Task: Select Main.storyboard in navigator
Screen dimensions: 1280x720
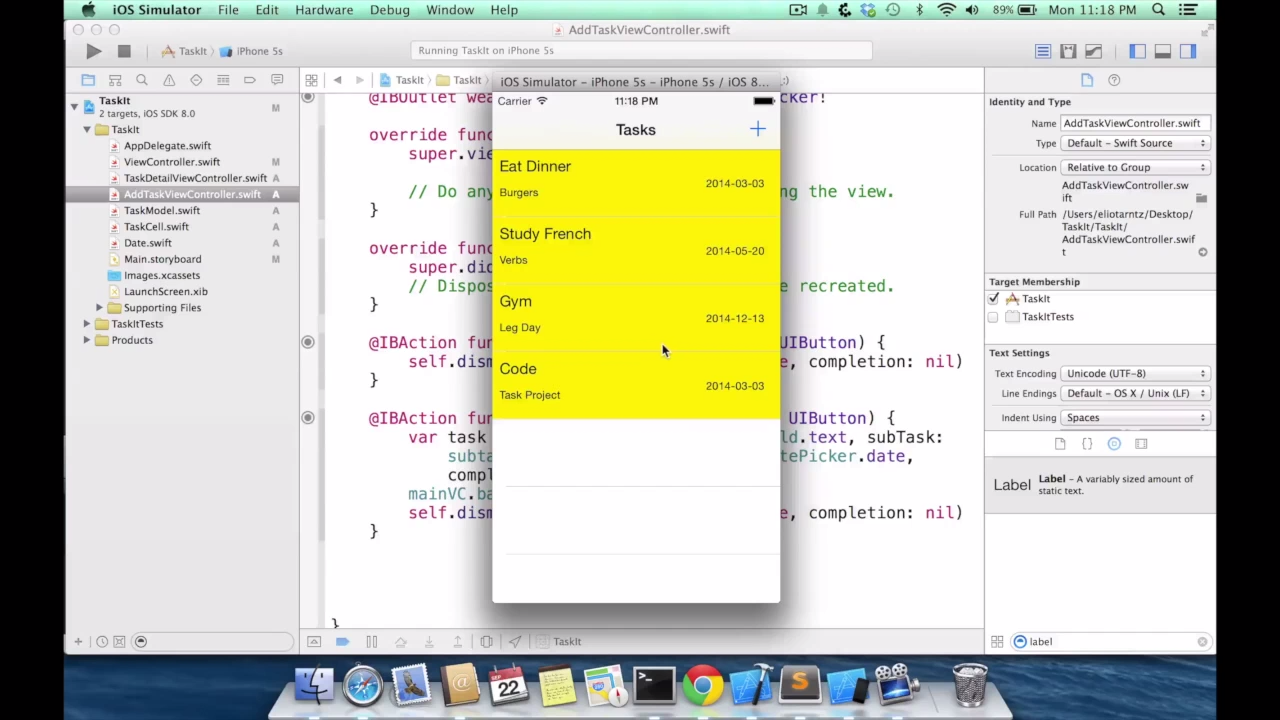Action: point(162,259)
